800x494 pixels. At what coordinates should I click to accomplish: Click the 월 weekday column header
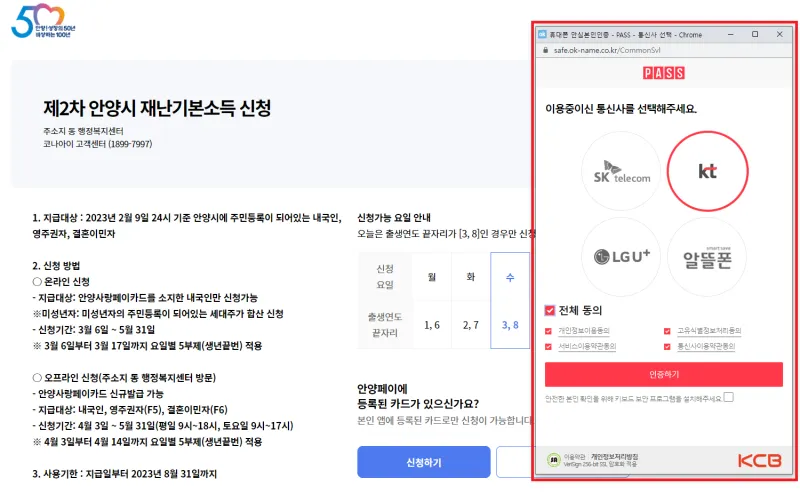pyautogui.click(x=432, y=277)
